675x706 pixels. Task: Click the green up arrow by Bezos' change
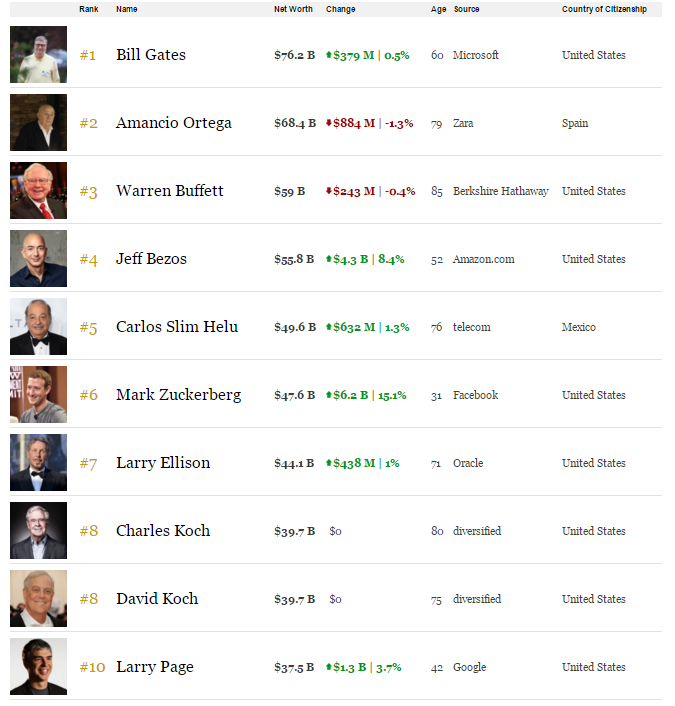click(329, 259)
